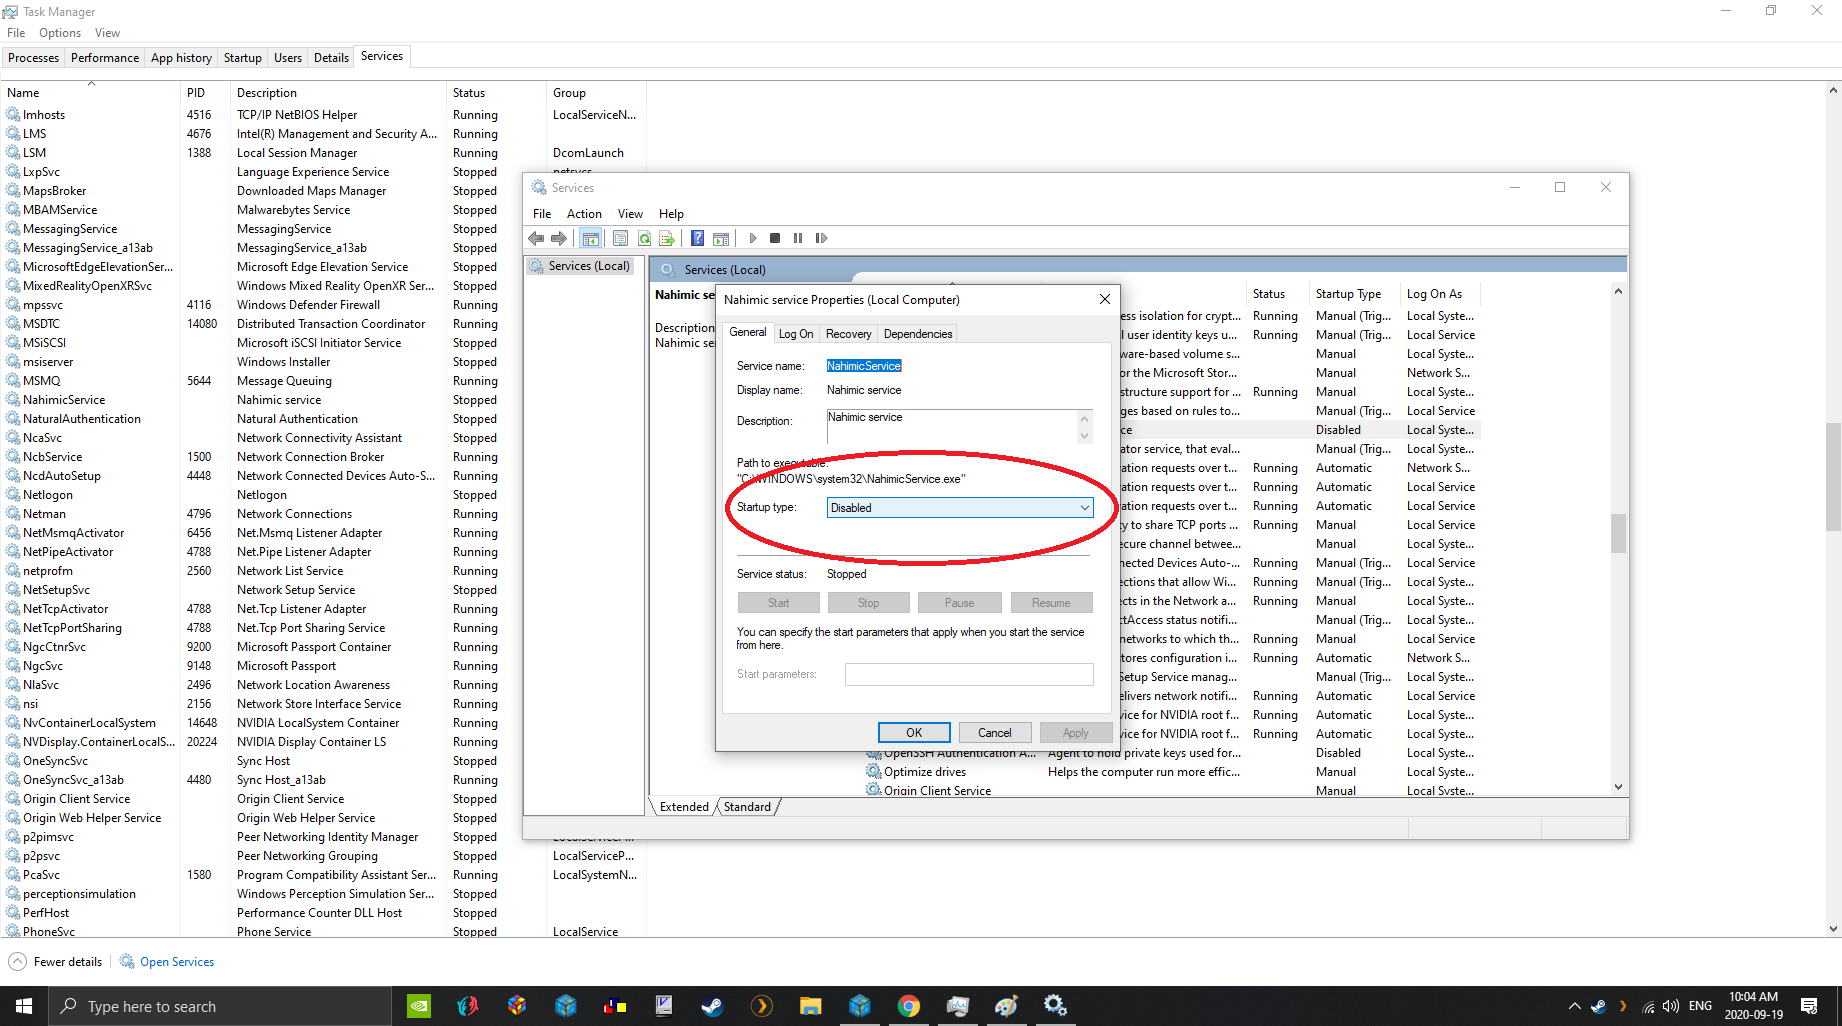1842x1026 pixels.
Task: Close the Nahimic service Properties dialog
Action: (1104, 299)
